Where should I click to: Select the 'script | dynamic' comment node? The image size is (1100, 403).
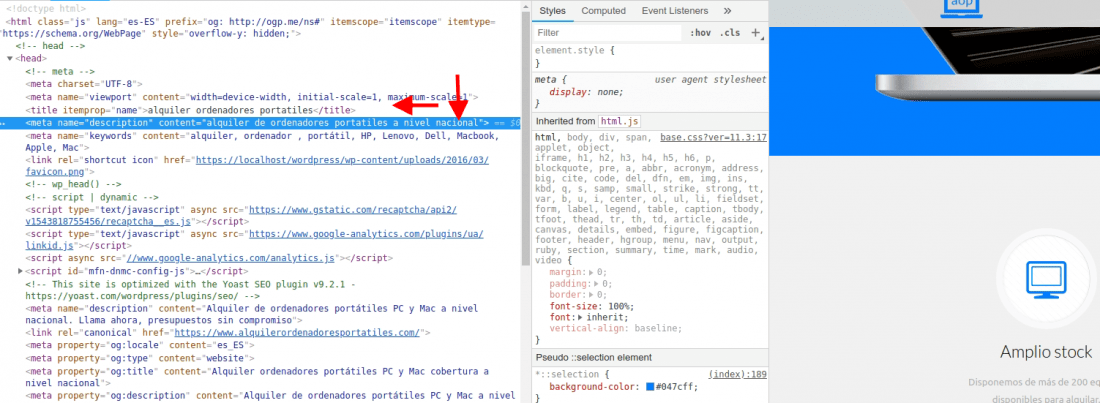[x=92, y=197]
